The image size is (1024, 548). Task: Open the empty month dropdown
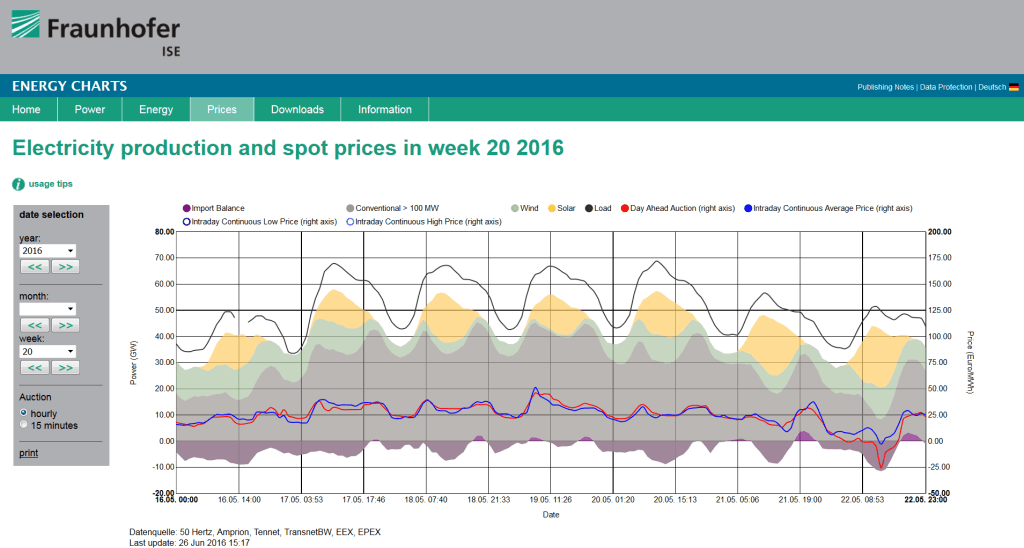[x=48, y=309]
